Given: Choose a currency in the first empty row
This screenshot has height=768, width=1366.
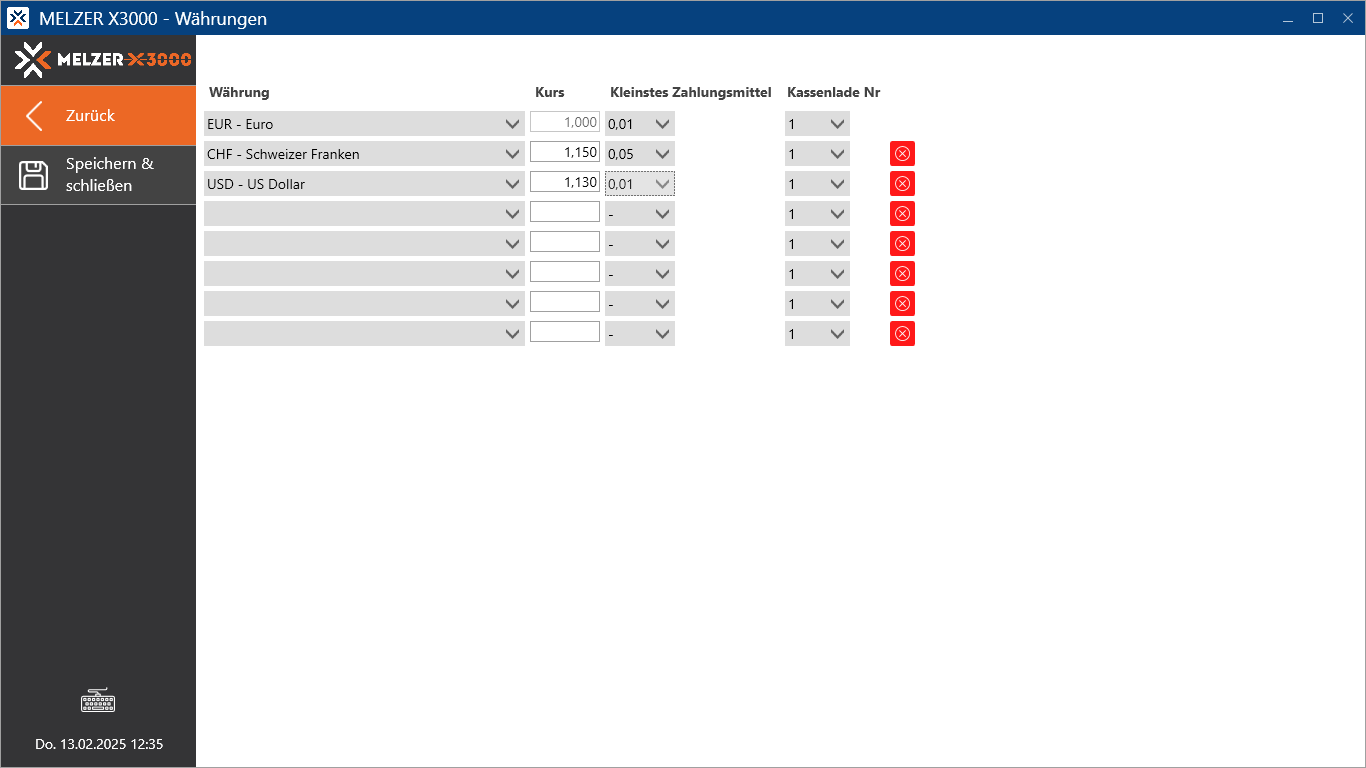Looking at the screenshot, I should click(364, 214).
